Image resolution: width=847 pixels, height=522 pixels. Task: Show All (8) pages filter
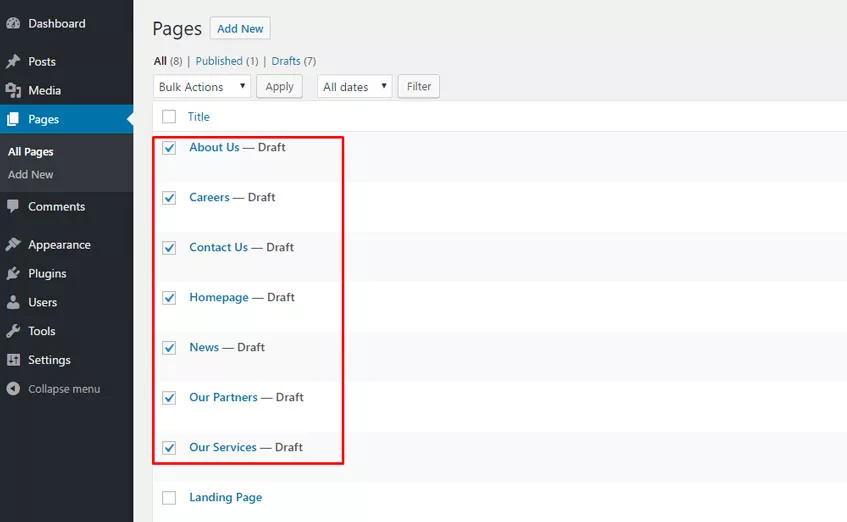168,61
